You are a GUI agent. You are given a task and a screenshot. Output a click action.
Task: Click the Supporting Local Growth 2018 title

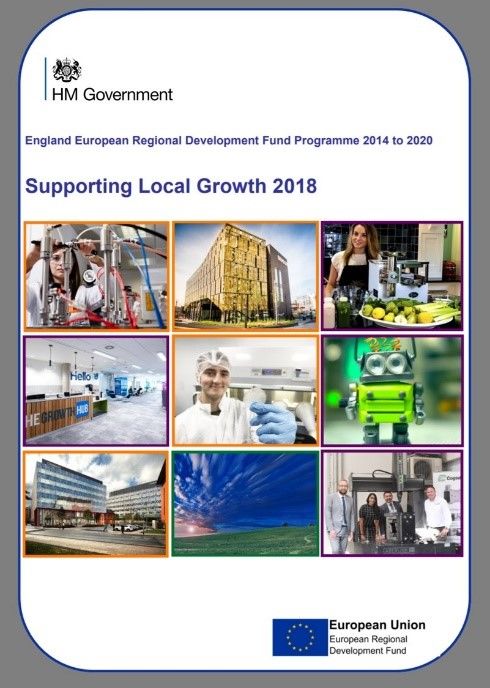[x=171, y=186]
